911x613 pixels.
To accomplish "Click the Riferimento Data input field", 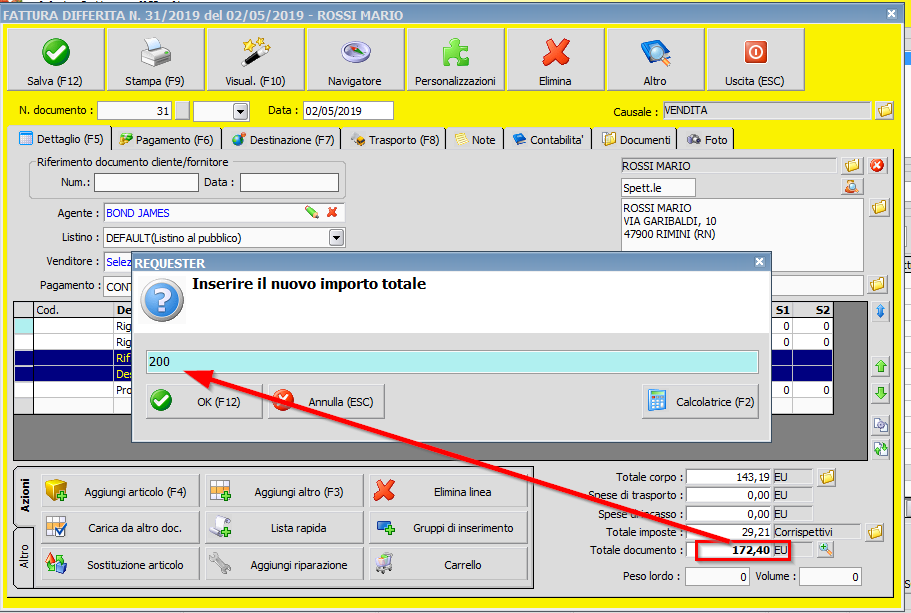I will click(289, 182).
